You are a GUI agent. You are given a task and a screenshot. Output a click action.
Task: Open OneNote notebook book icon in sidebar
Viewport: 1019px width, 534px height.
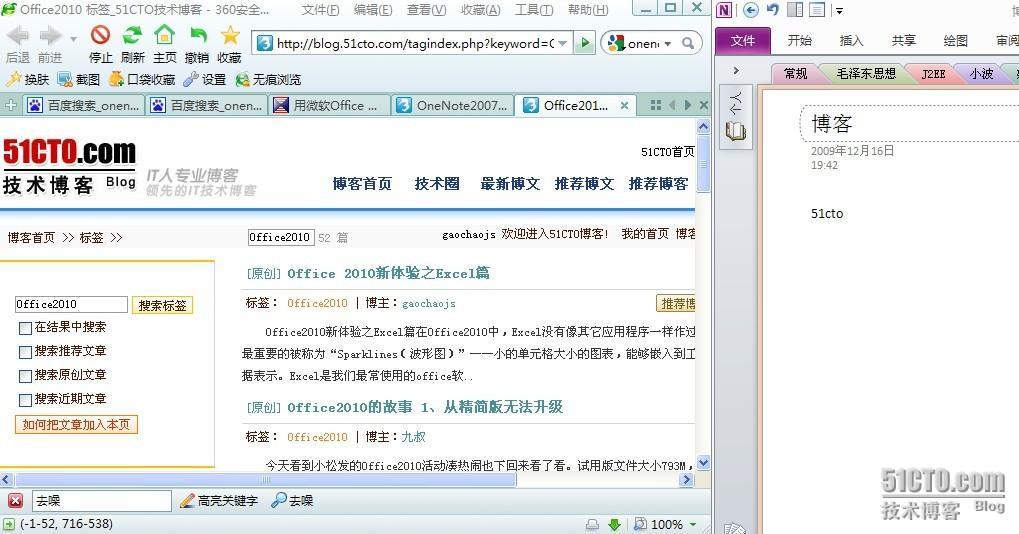736,131
